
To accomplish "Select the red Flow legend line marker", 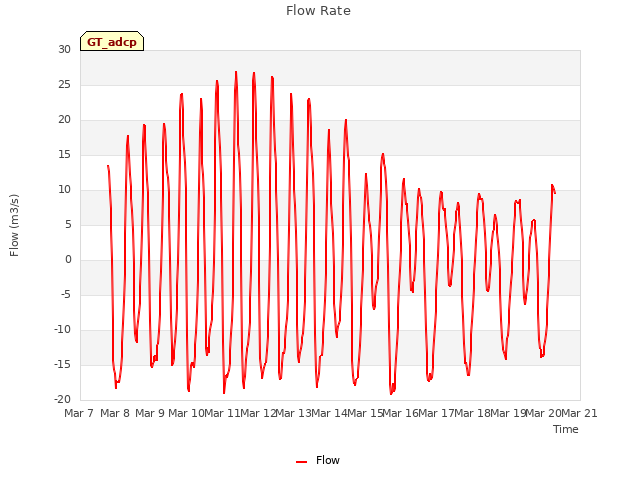I will (x=301, y=462).
